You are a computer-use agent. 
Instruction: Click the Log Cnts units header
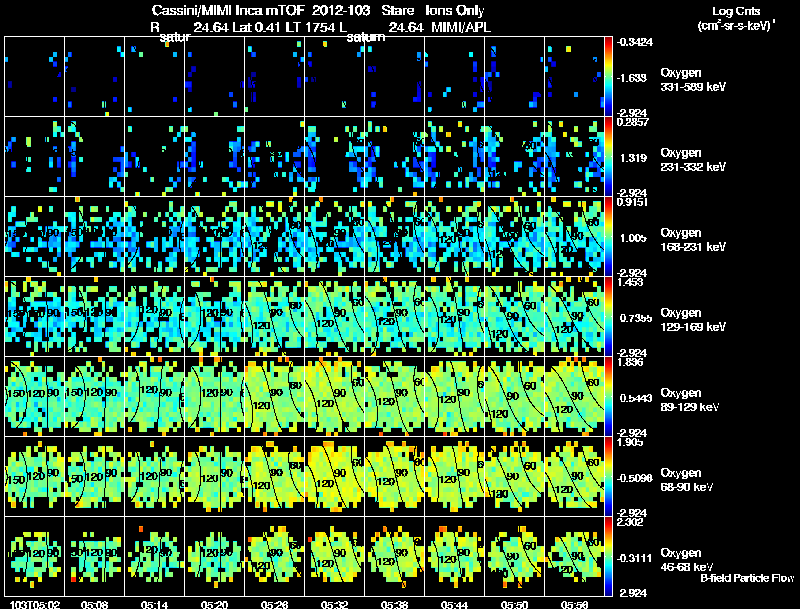pyautogui.click(x=736, y=18)
